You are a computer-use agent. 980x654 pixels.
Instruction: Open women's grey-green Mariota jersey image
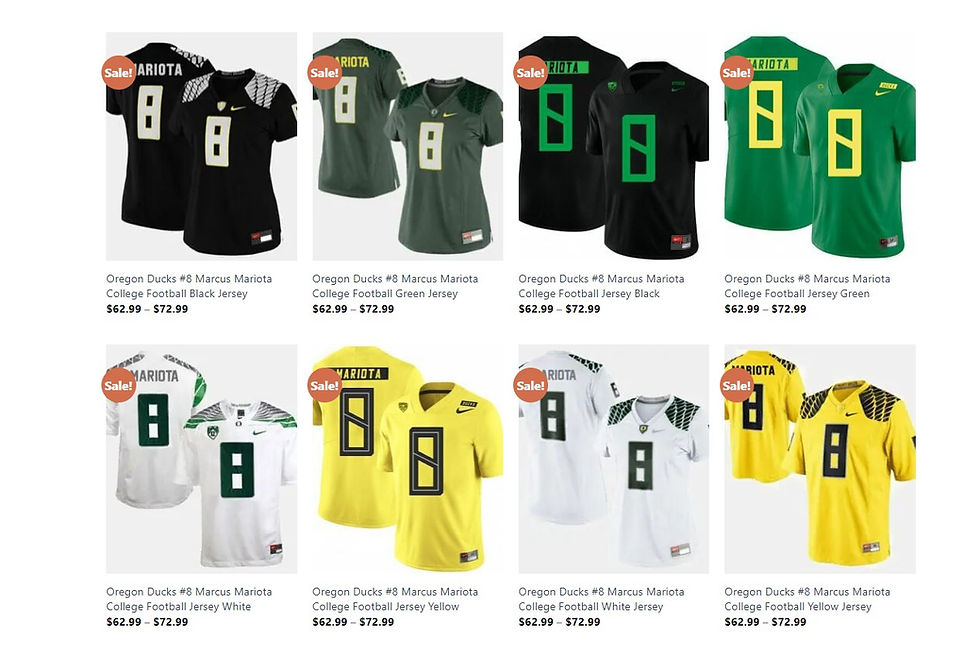pos(408,146)
